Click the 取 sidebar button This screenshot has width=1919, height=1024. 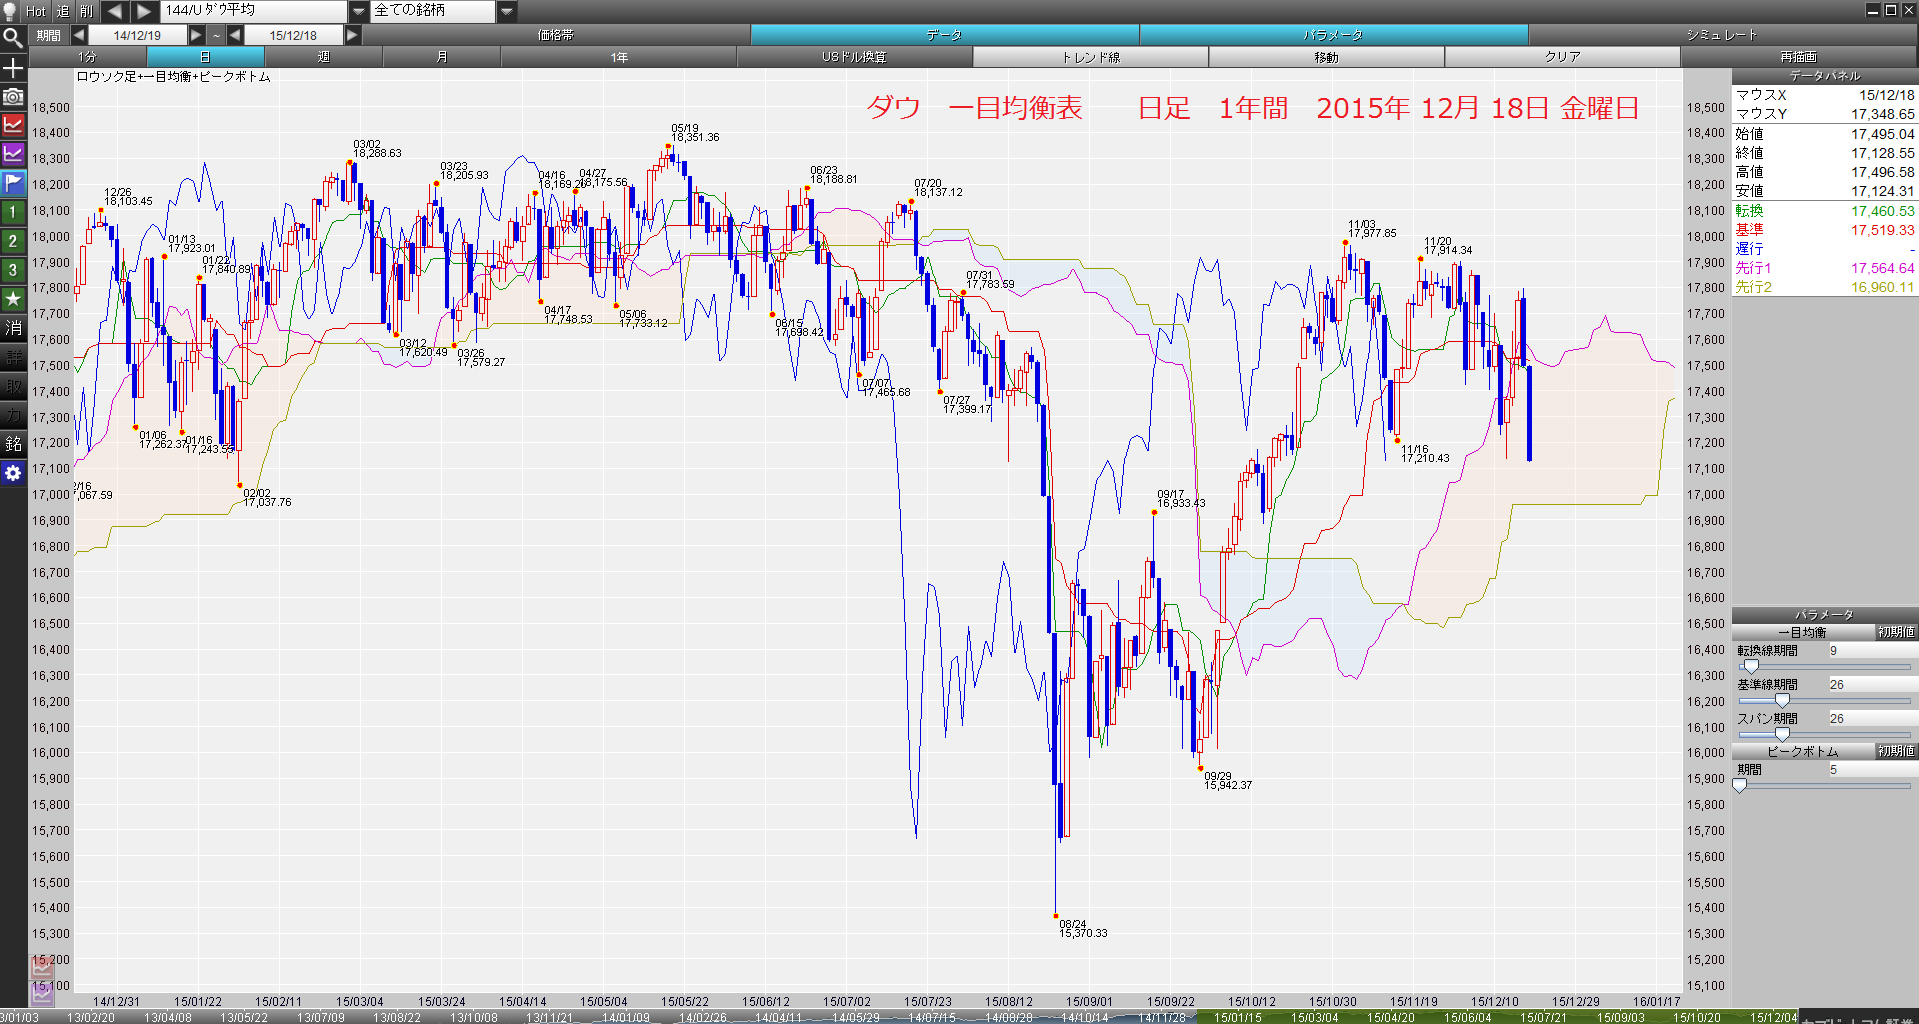12,386
